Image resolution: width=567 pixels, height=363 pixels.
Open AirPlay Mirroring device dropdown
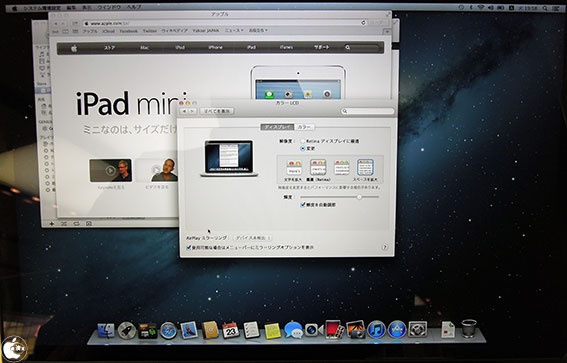click(x=252, y=238)
